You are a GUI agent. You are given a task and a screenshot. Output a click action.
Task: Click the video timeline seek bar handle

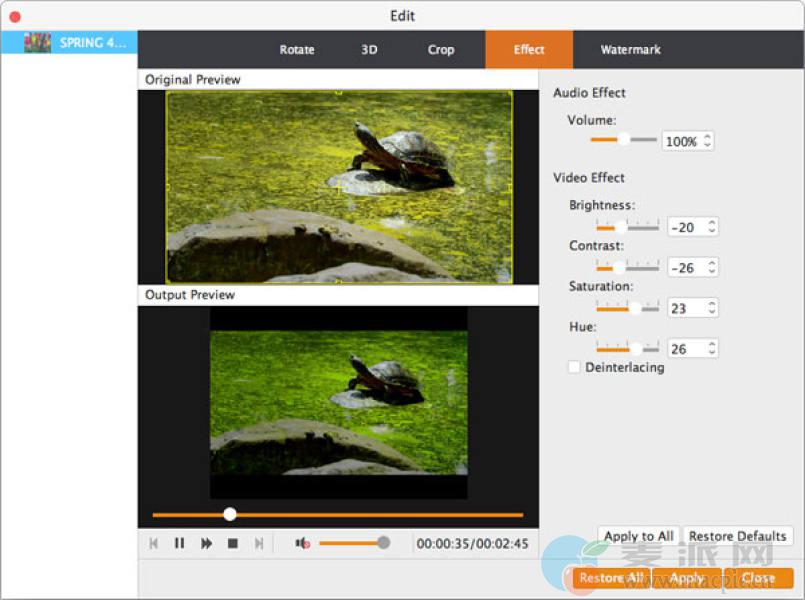[230, 514]
